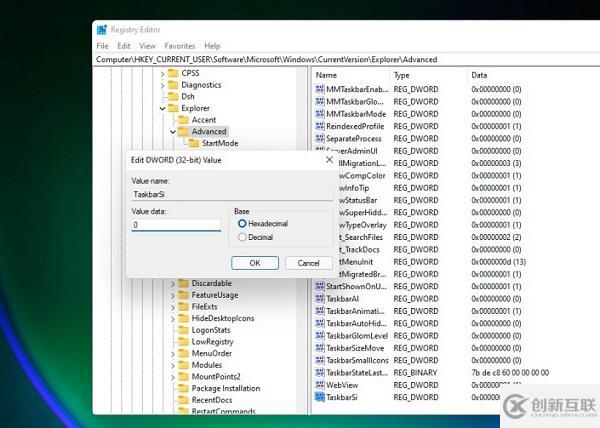Select the TaskbarAutoHid... value name
The image size is (600, 428).
356,324
